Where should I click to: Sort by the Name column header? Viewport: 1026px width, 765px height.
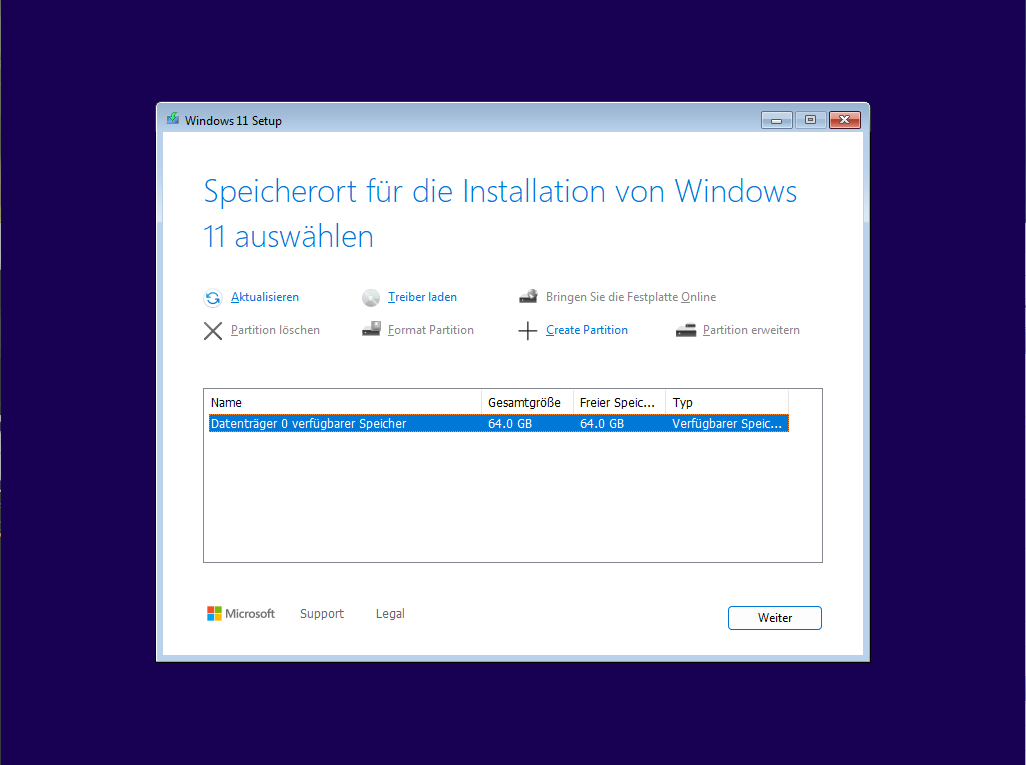[x=345, y=402]
